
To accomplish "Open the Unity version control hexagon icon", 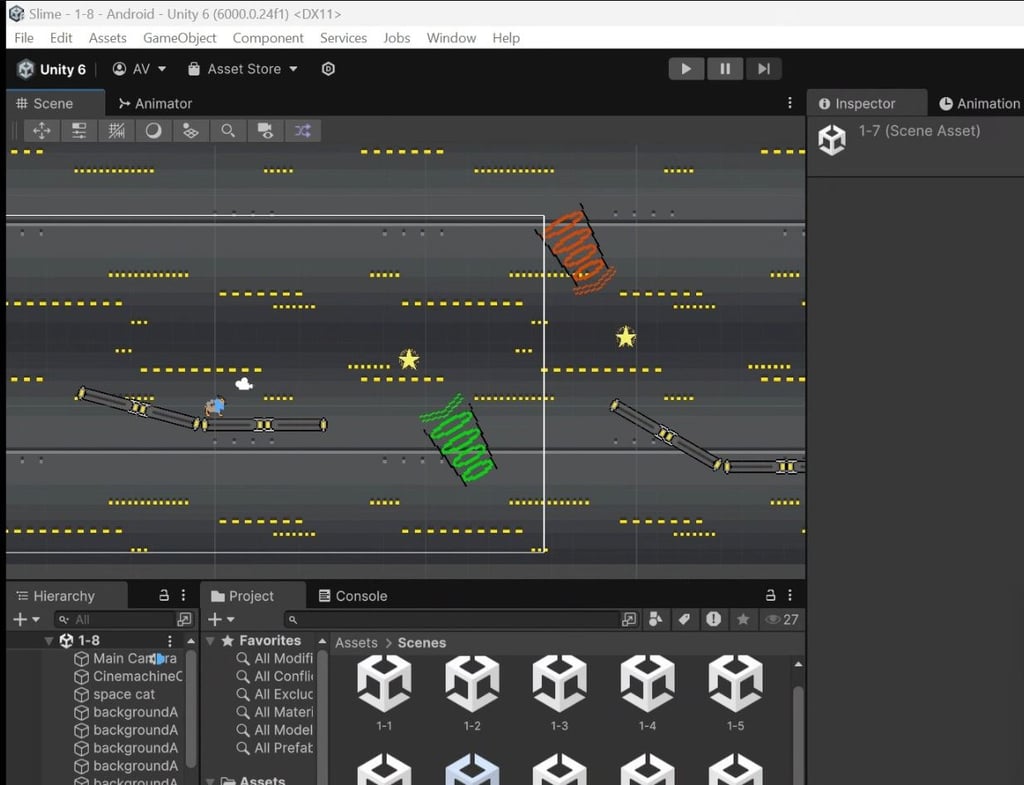I will pos(328,69).
